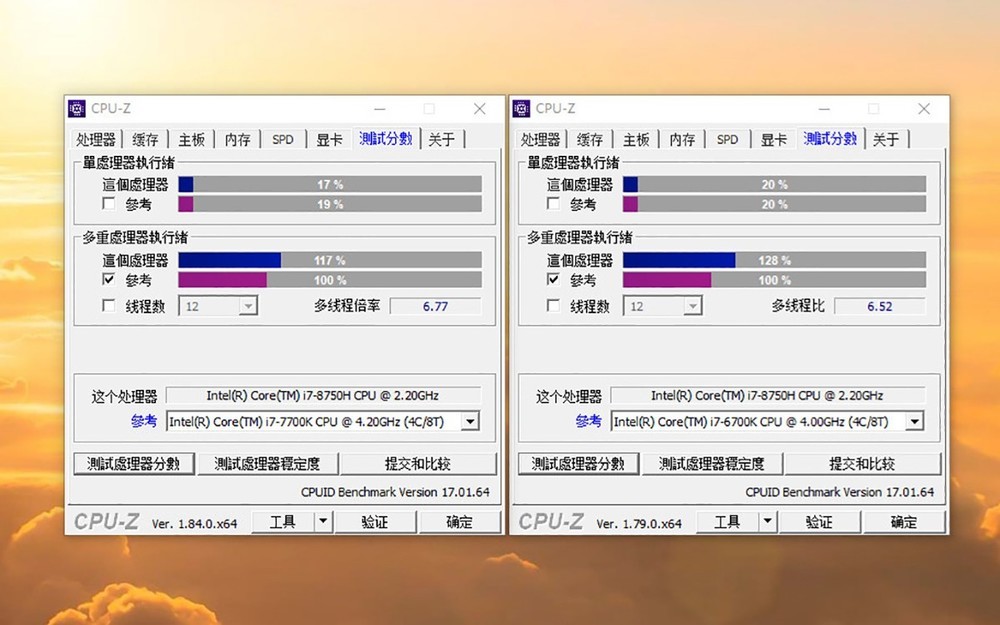Screen dimensions: 1000x625
Task: Open 工具 dropdown arrow in right window
Action: point(767,522)
